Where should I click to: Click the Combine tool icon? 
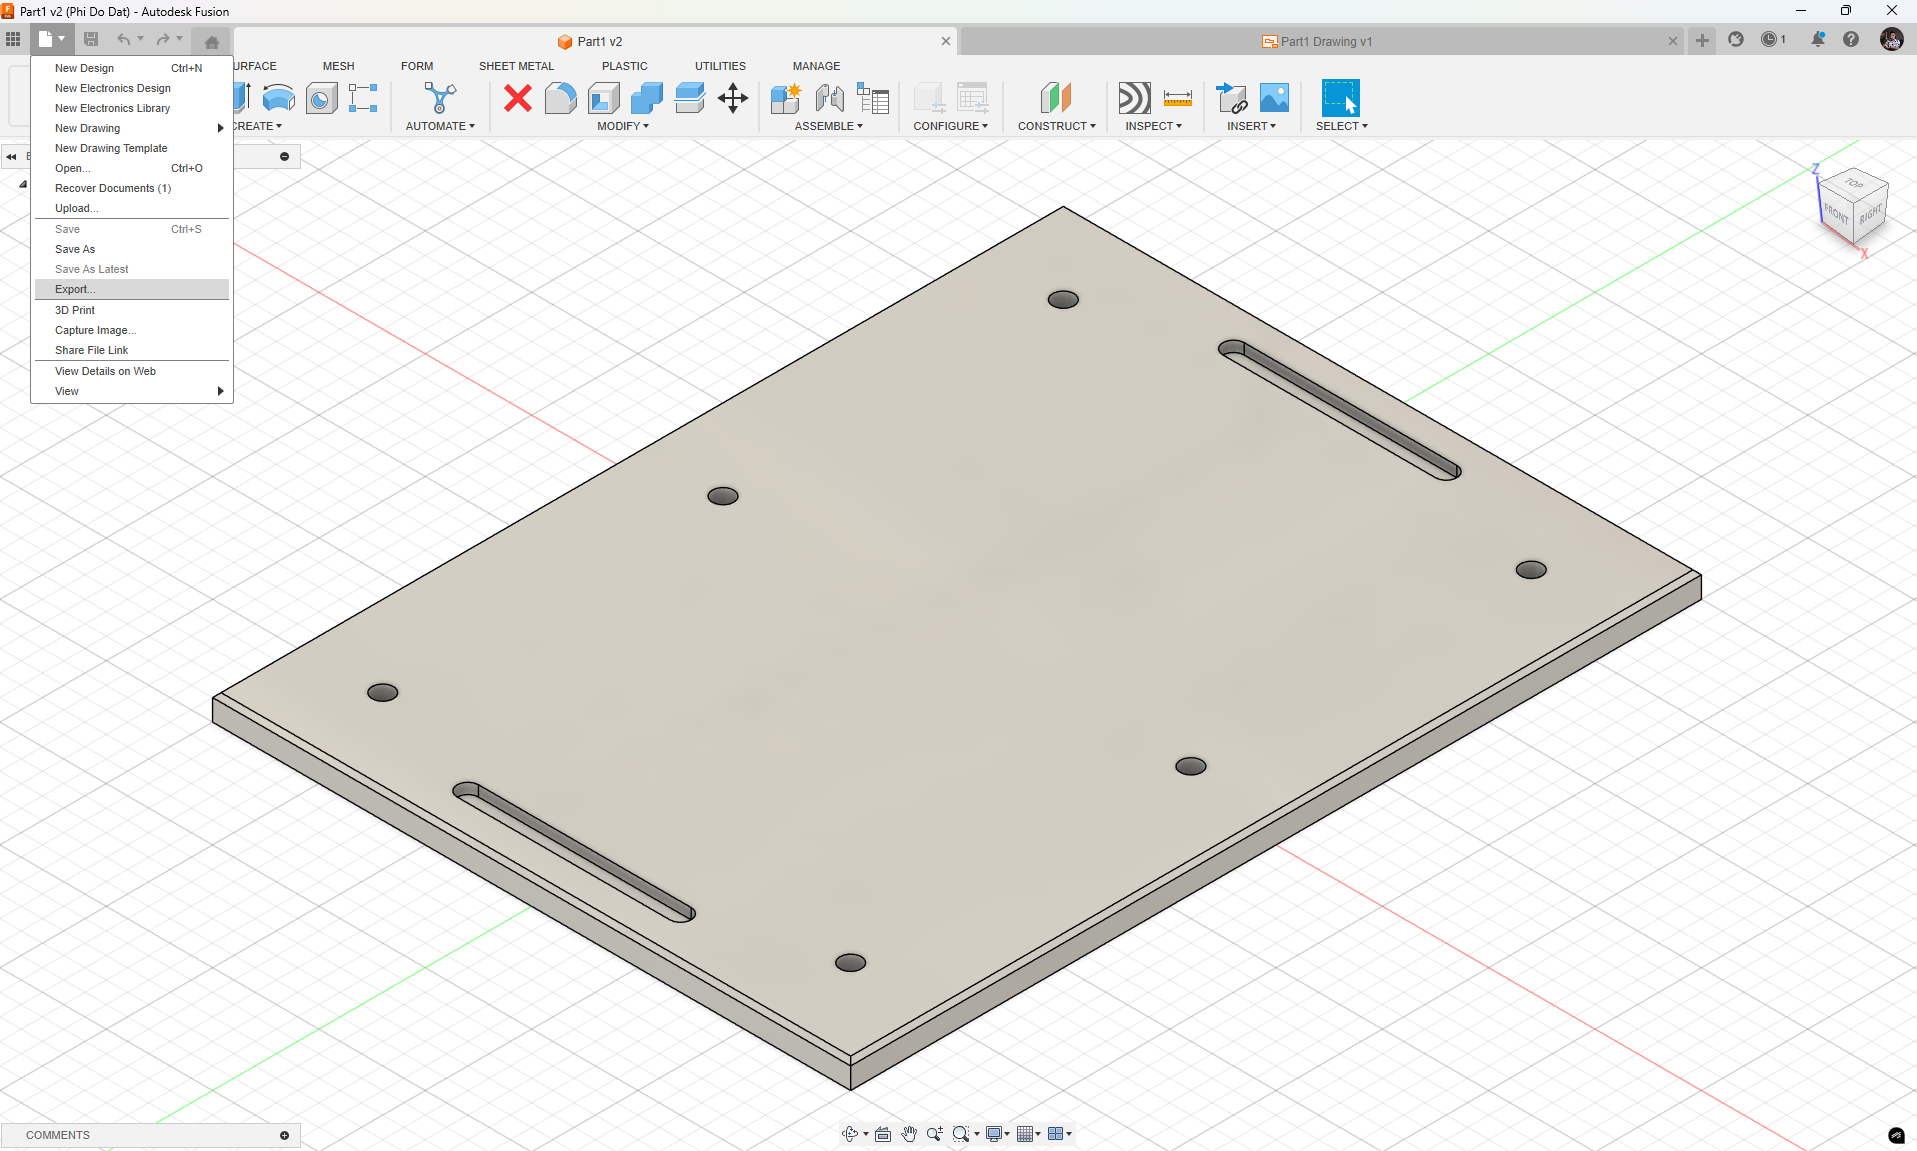tap(647, 98)
